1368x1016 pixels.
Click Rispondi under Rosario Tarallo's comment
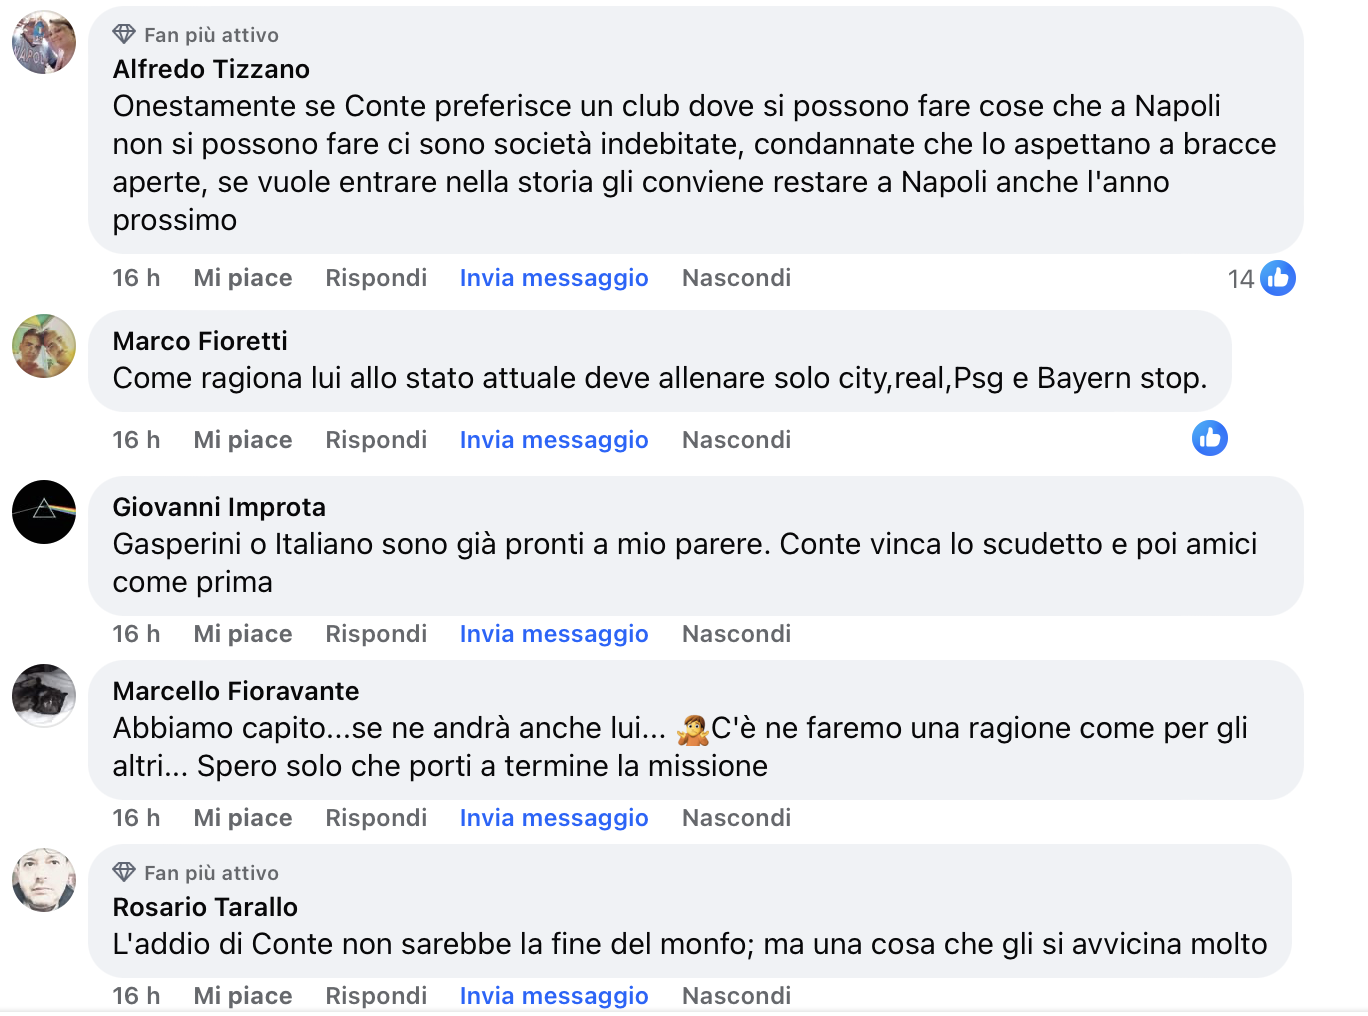376,996
